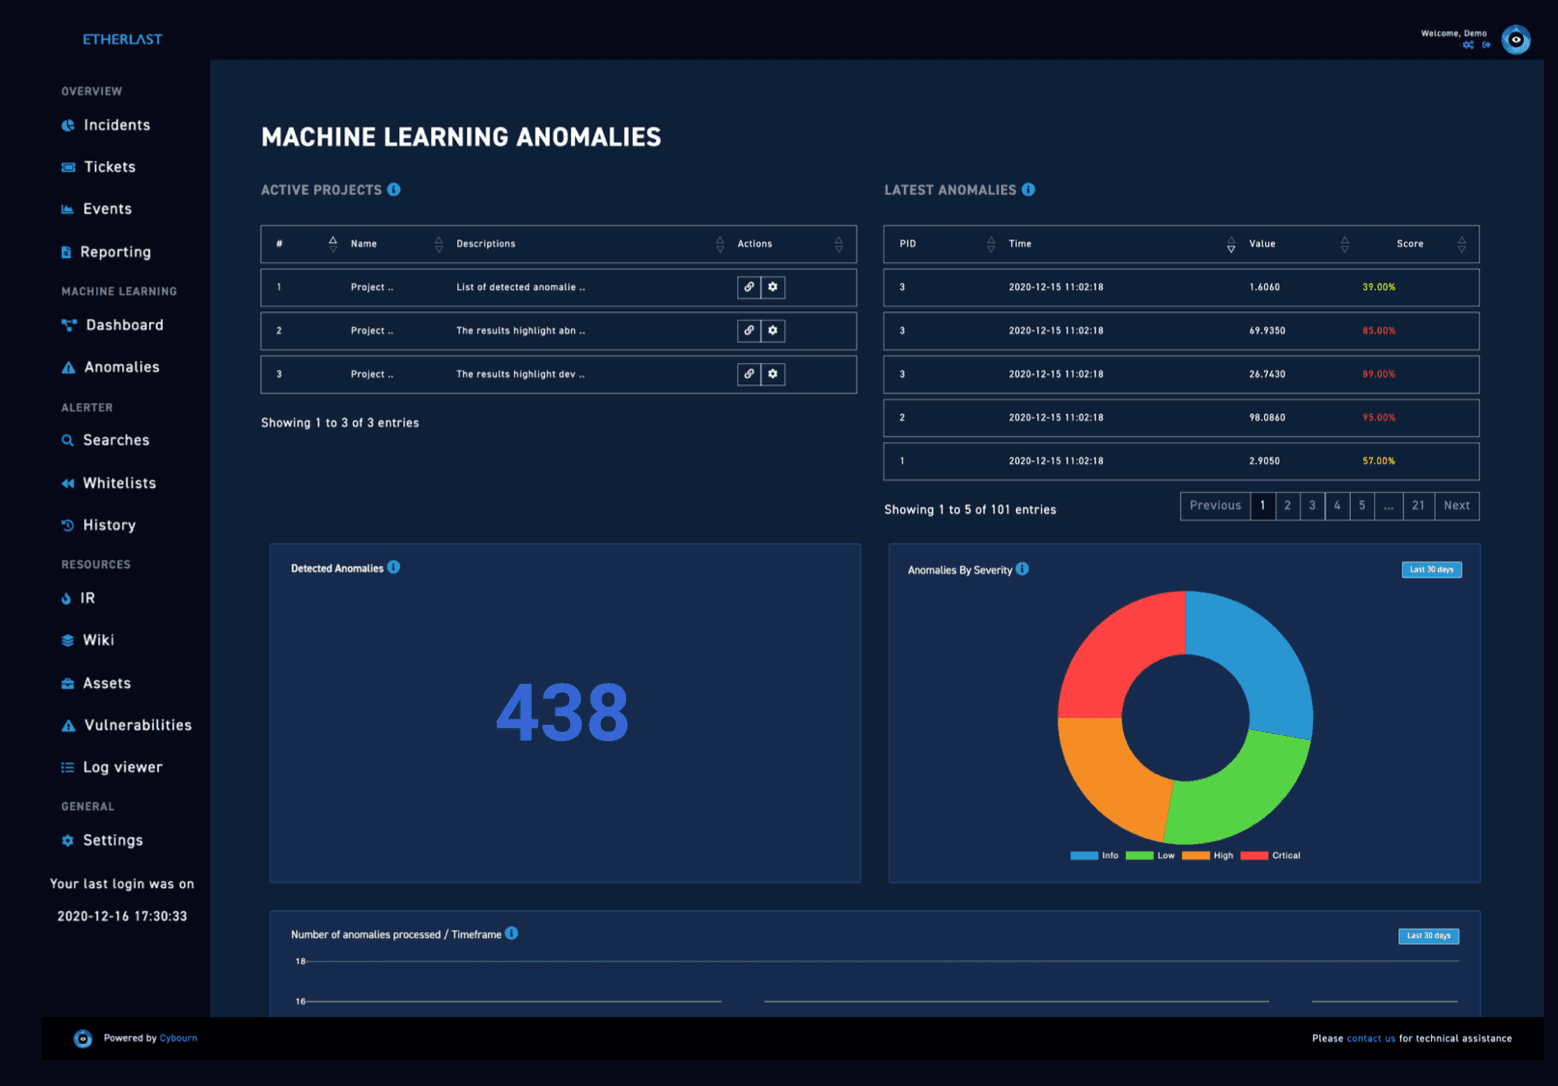1558x1086 pixels.
Task: Click link icon in project 3 row
Action: coord(749,374)
